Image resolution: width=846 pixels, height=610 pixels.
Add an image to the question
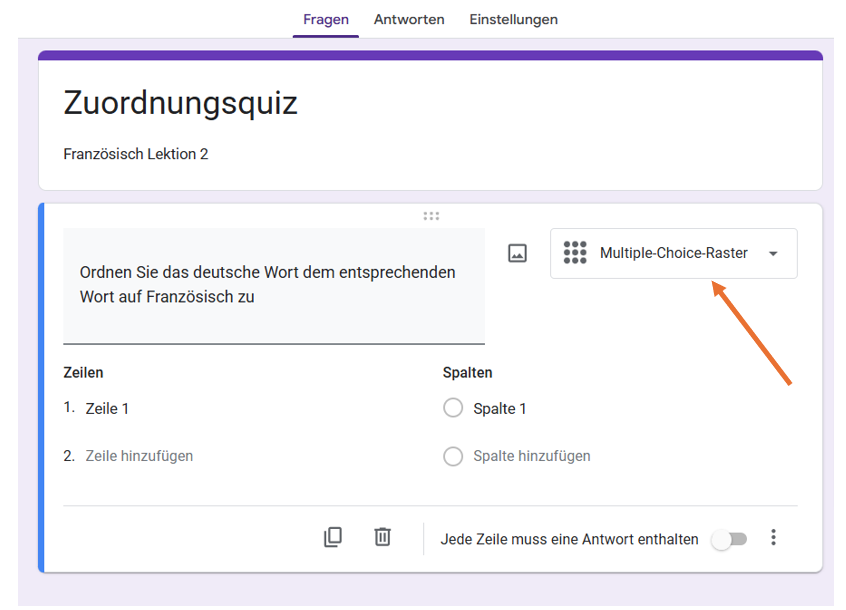pos(517,253)
